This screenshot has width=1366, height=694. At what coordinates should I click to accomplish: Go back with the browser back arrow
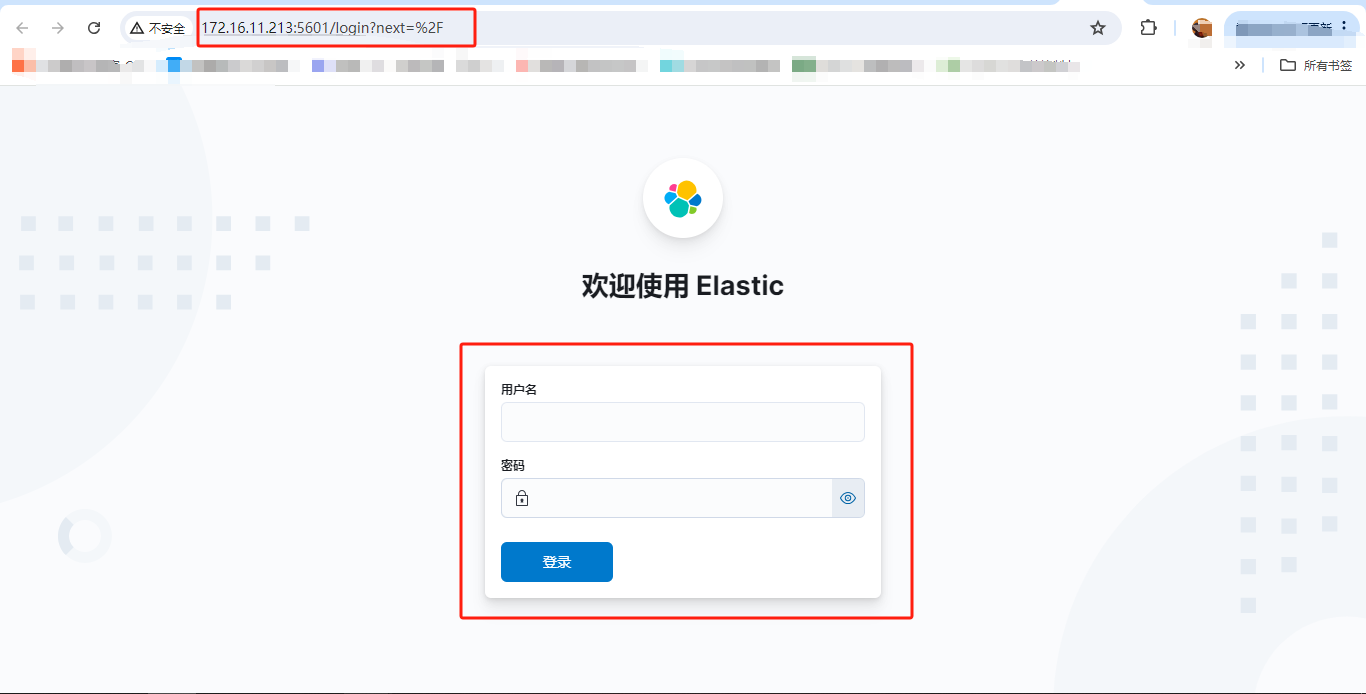coord(22,28)
